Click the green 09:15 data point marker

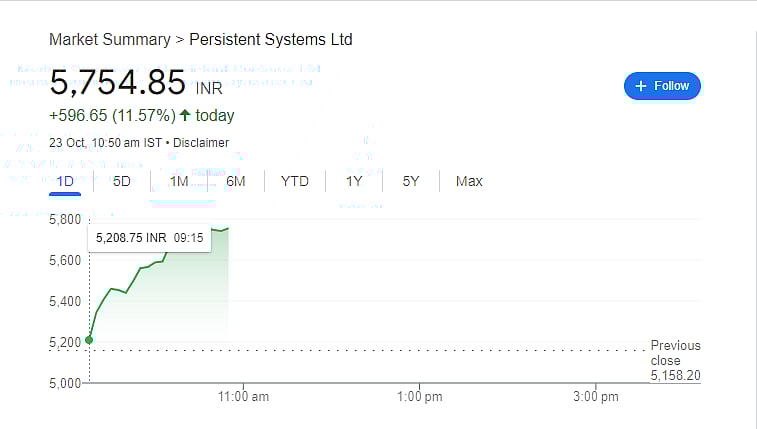point(89,340)
